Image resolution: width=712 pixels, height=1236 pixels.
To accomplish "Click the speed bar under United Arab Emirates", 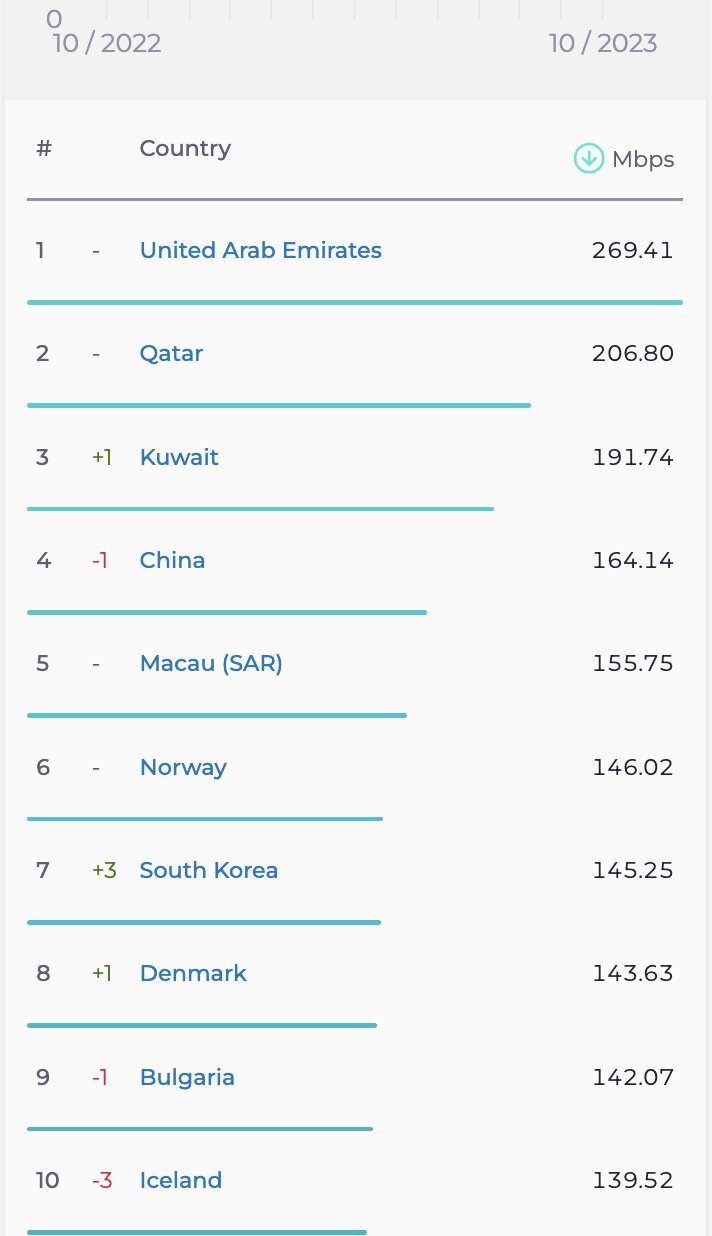I will pyautogui.click(x=355, y=300).
